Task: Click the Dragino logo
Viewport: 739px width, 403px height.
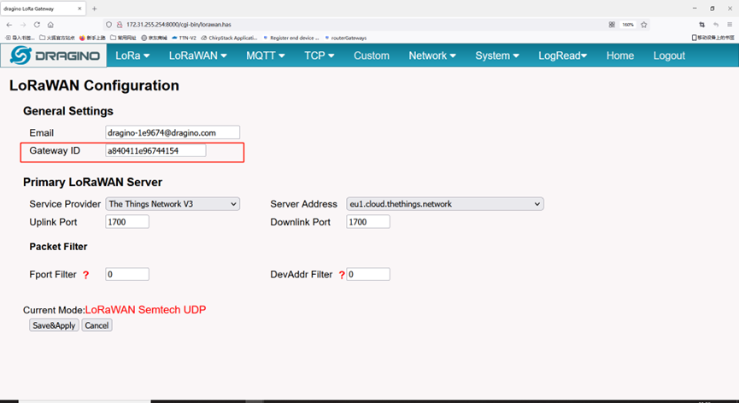Action: pos(54,56)
